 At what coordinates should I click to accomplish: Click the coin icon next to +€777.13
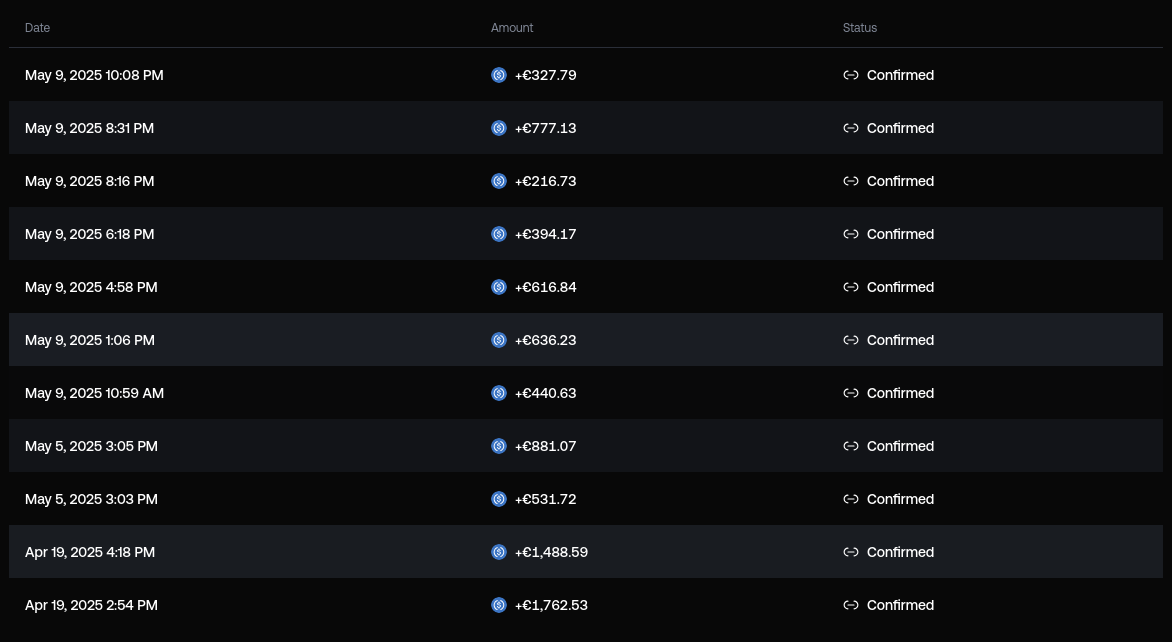(x=499, y=128)
